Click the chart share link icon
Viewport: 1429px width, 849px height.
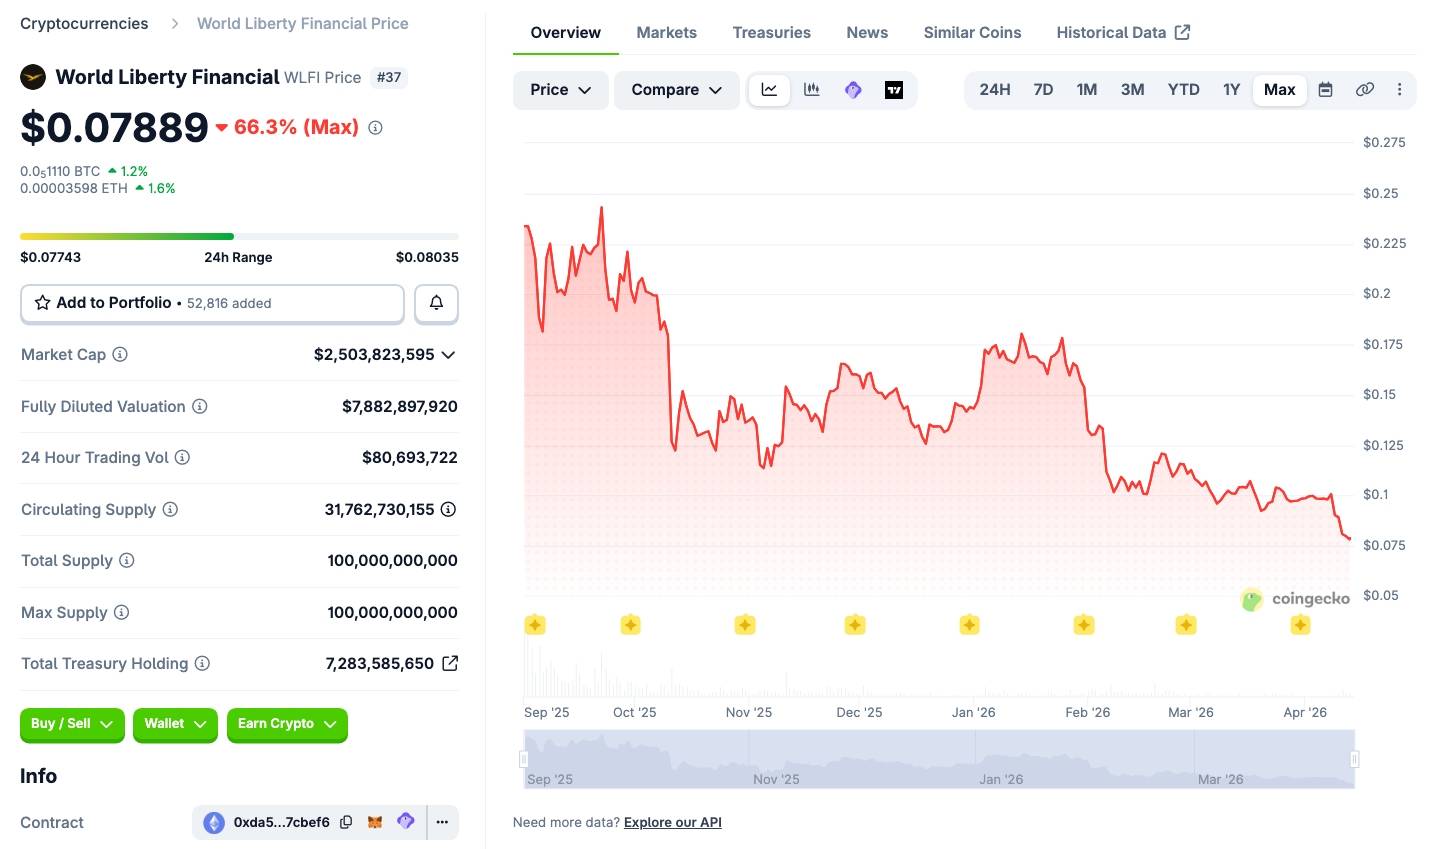tap(1364, 90)
